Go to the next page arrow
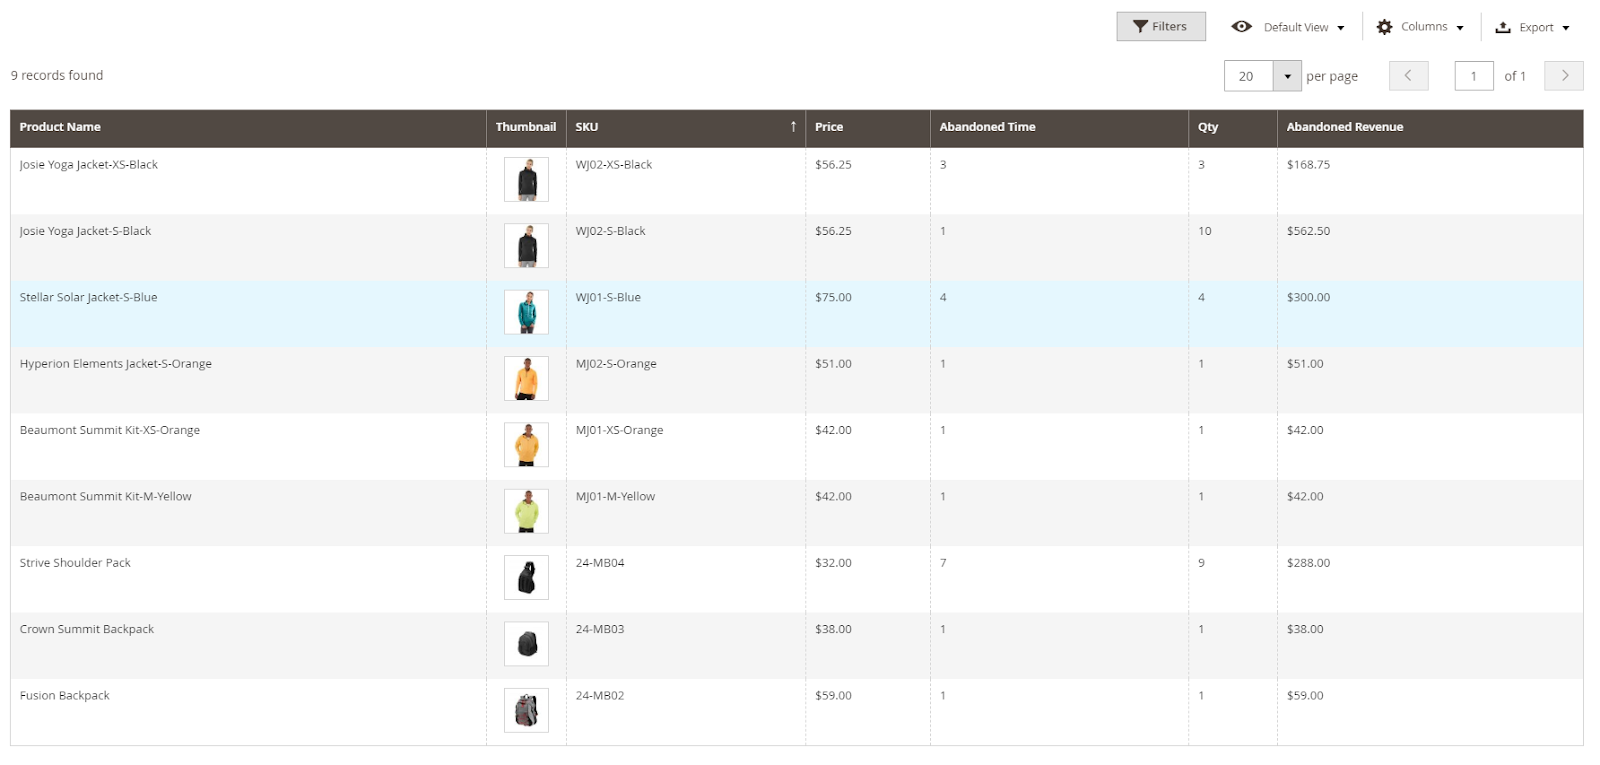1600x765 pixels. [1563, 76]
